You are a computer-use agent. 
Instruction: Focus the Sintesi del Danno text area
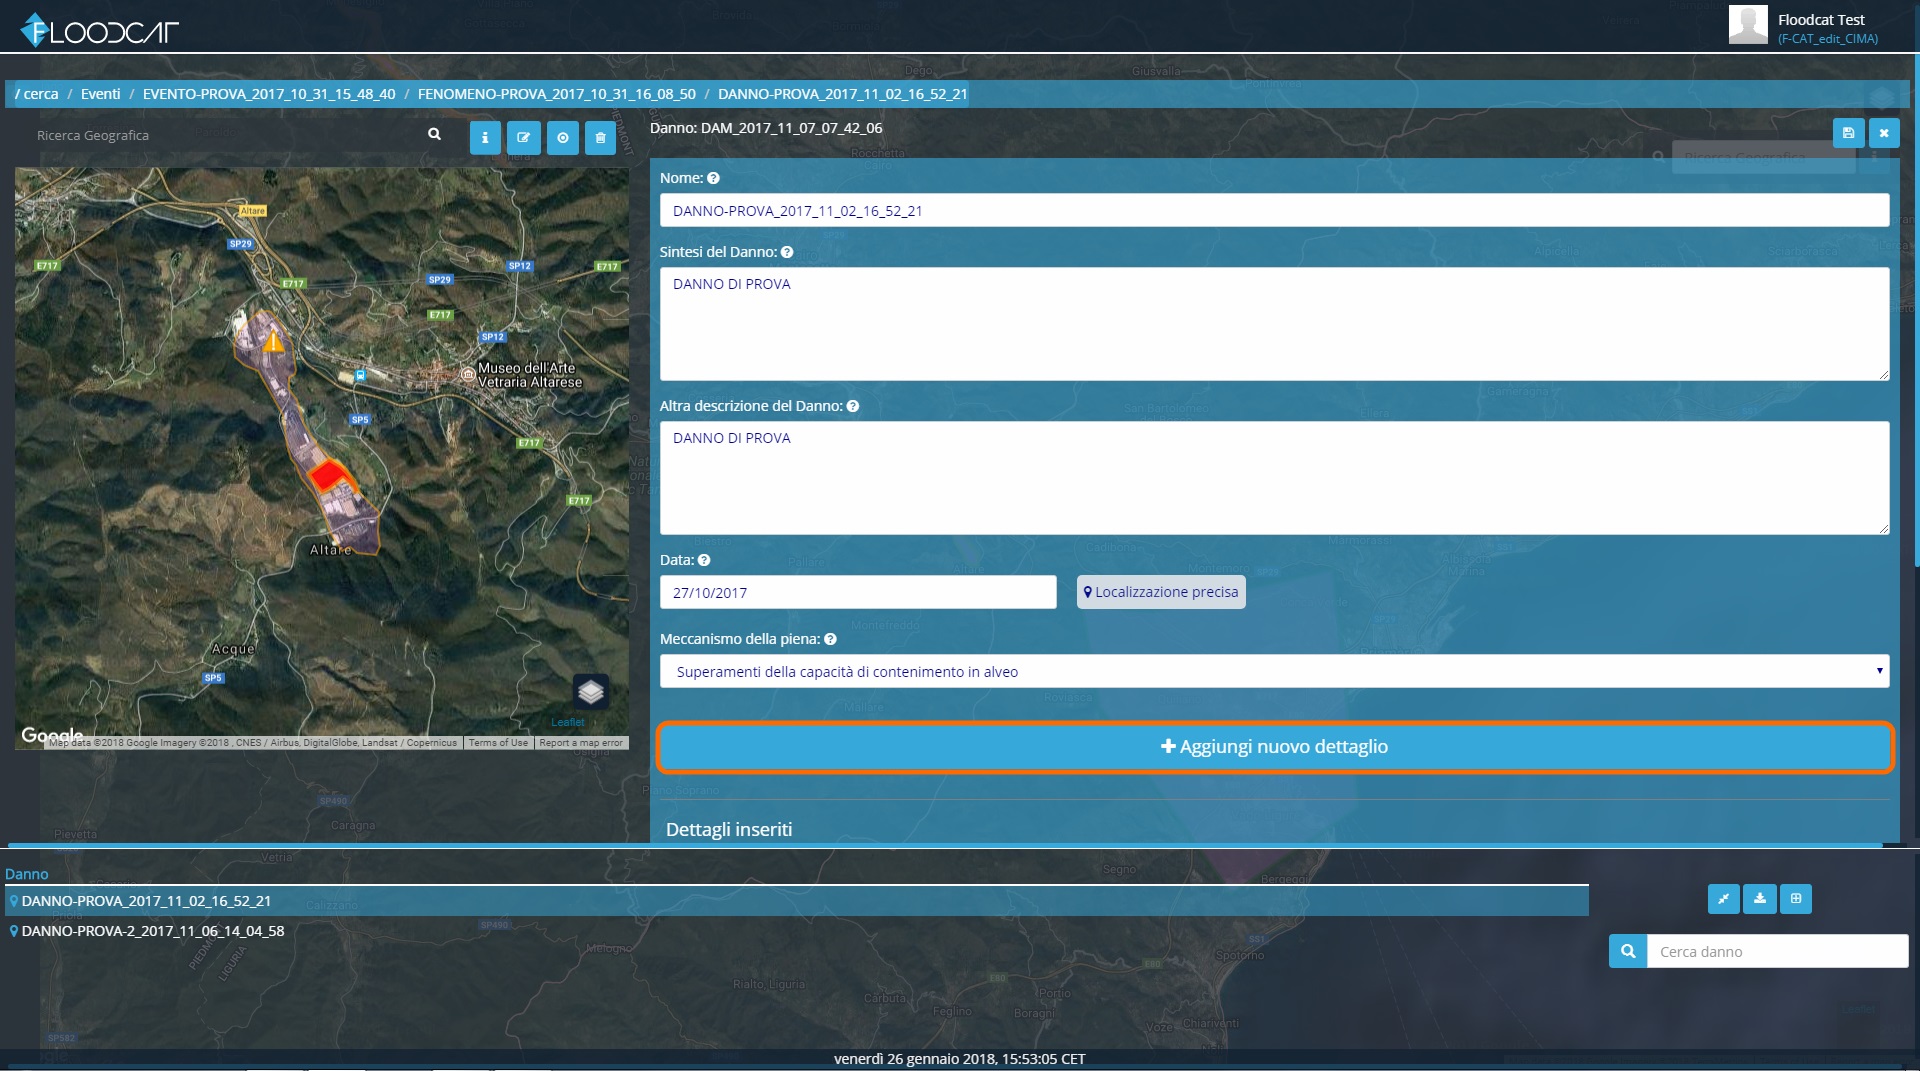coord(1274,324)
